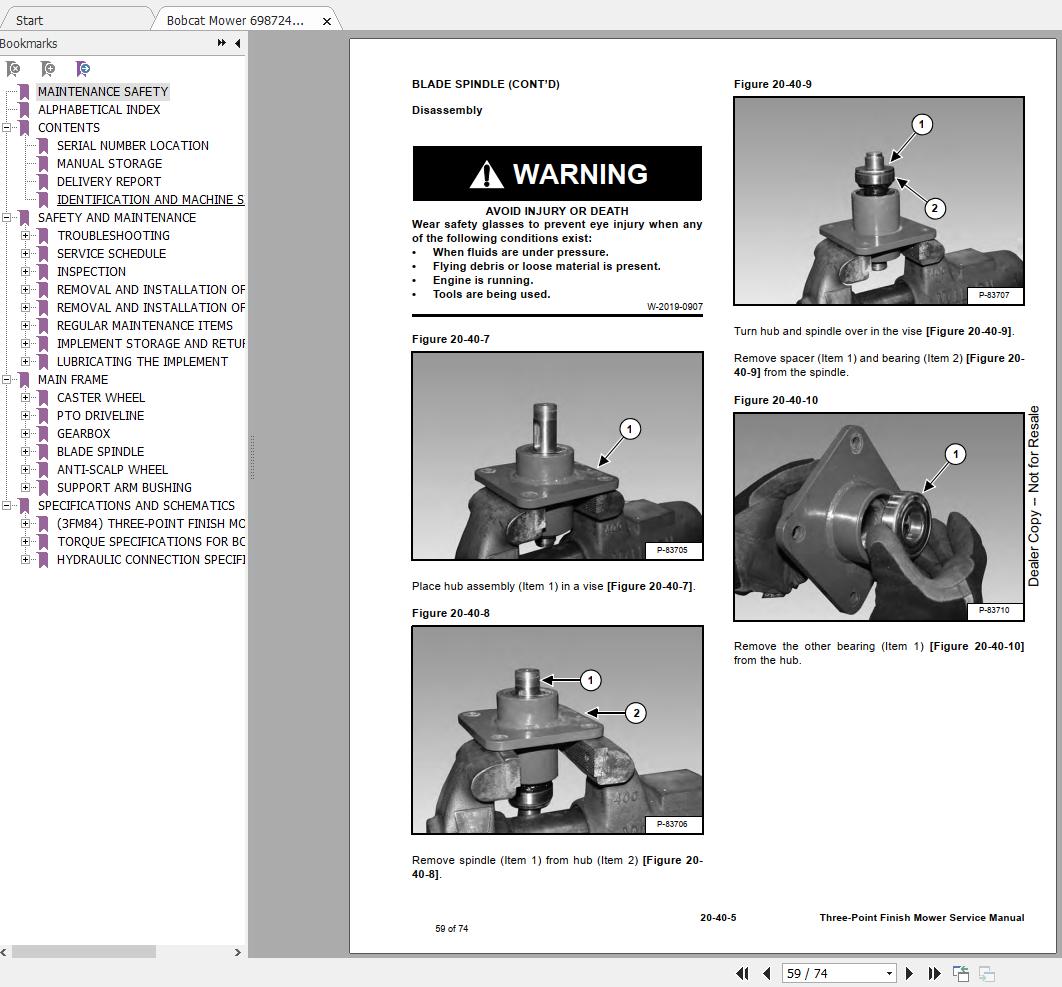Expand the SERVICE SCHEDULE bookmark

[x=25, y=253]
